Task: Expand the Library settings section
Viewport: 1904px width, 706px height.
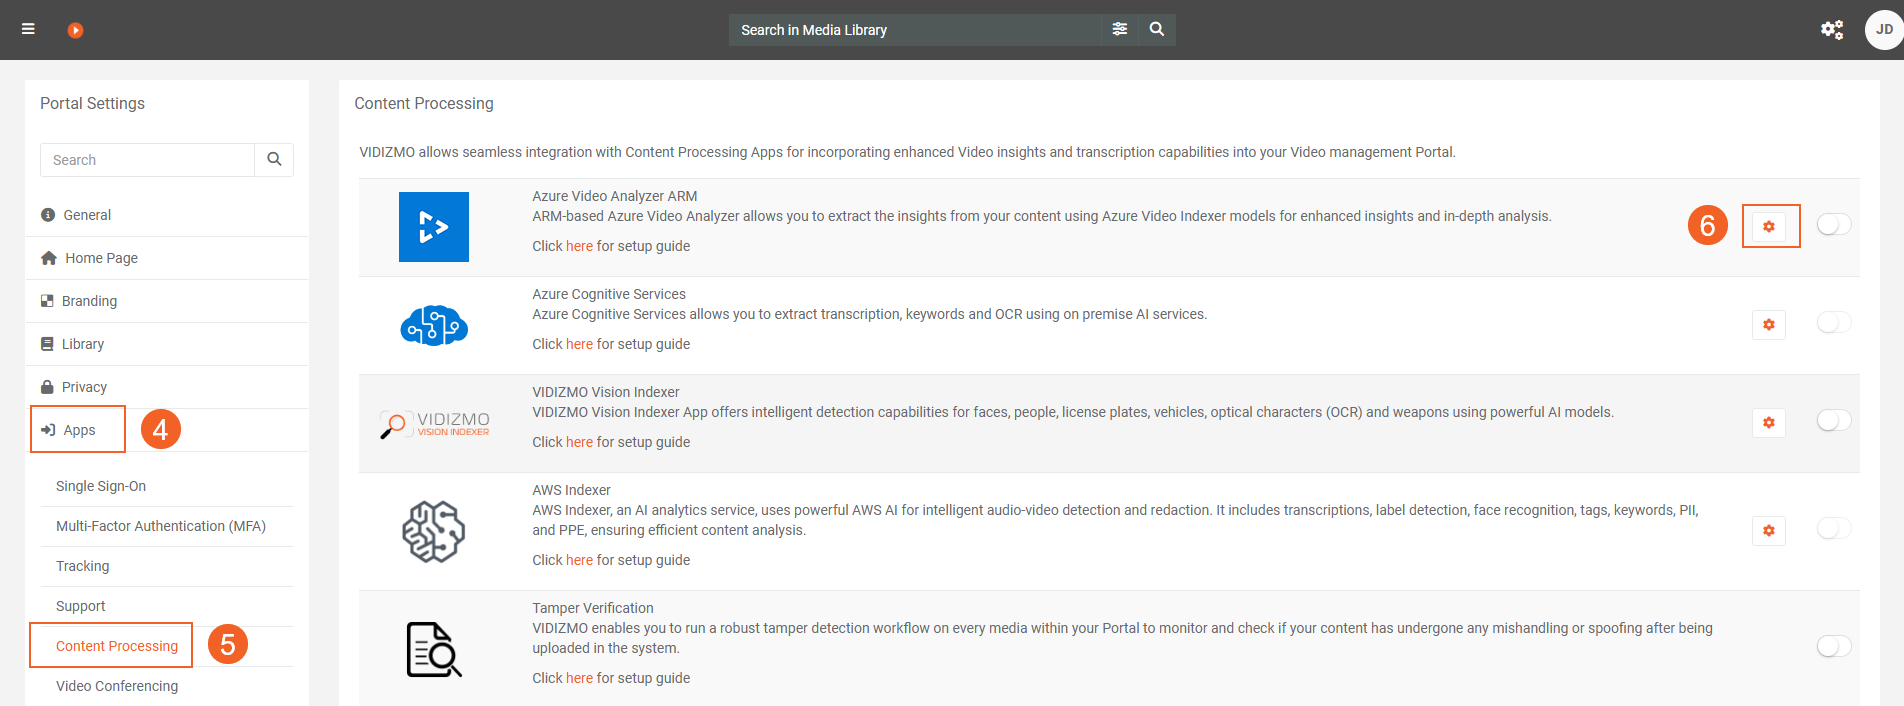Action: click(x=83, y=344)
